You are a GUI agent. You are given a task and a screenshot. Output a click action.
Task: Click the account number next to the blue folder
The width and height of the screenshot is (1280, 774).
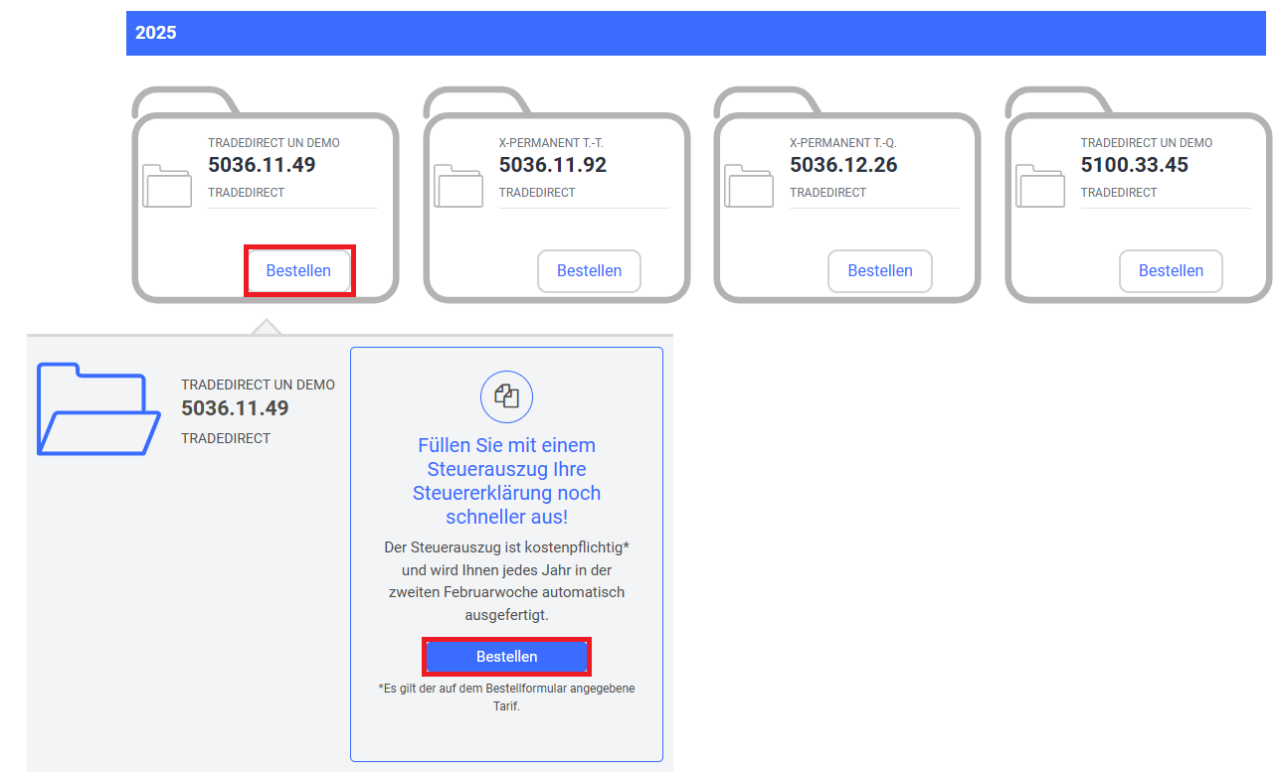[x=235, y=408]
